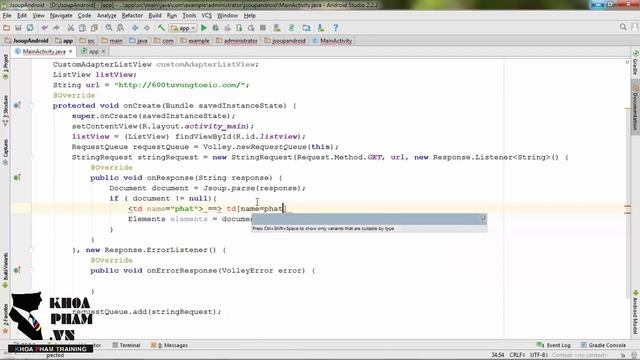Image resolution: width=640 pixels, height=360 pixels.
Task: Click the onCreate override gutter icon
Action: [17, 105]
